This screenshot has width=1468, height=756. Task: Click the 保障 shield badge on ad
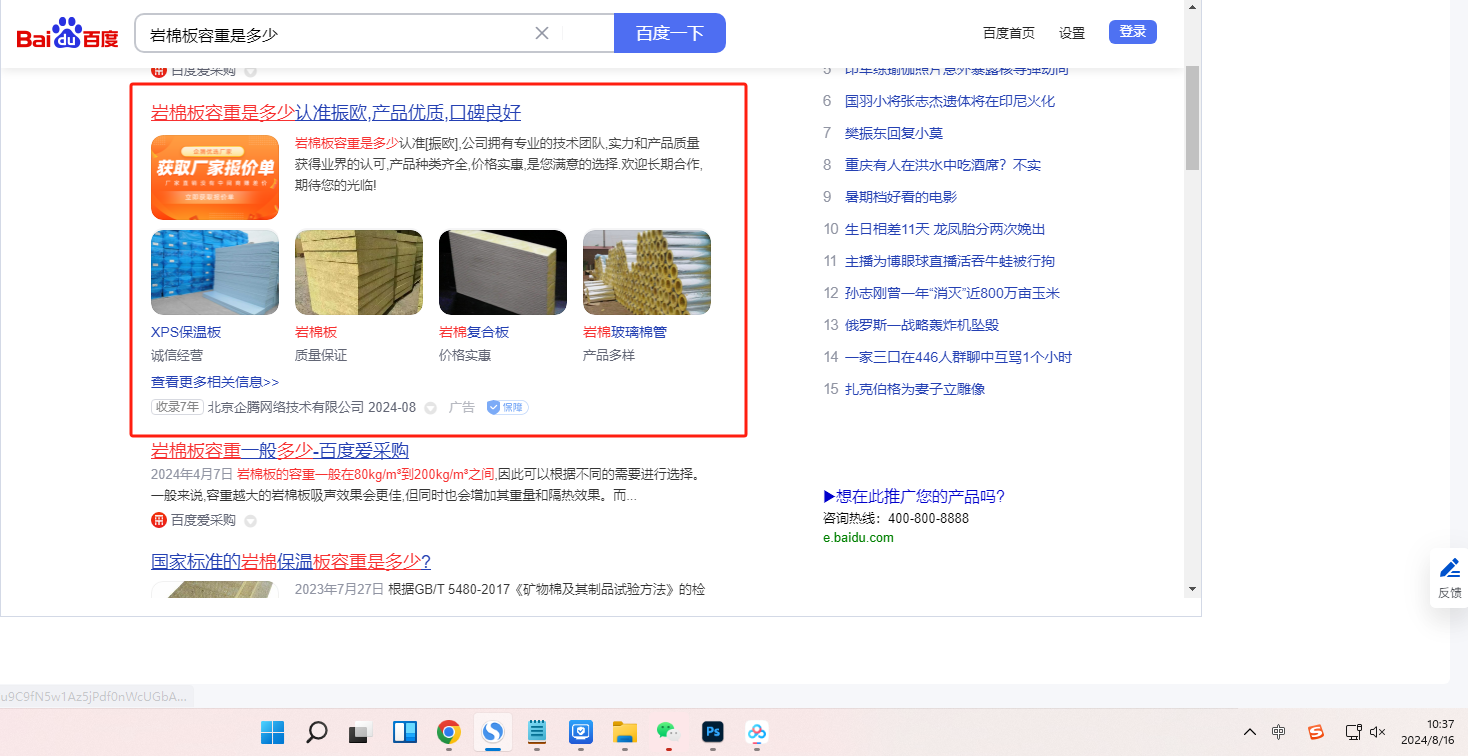(x=507, y=407)
